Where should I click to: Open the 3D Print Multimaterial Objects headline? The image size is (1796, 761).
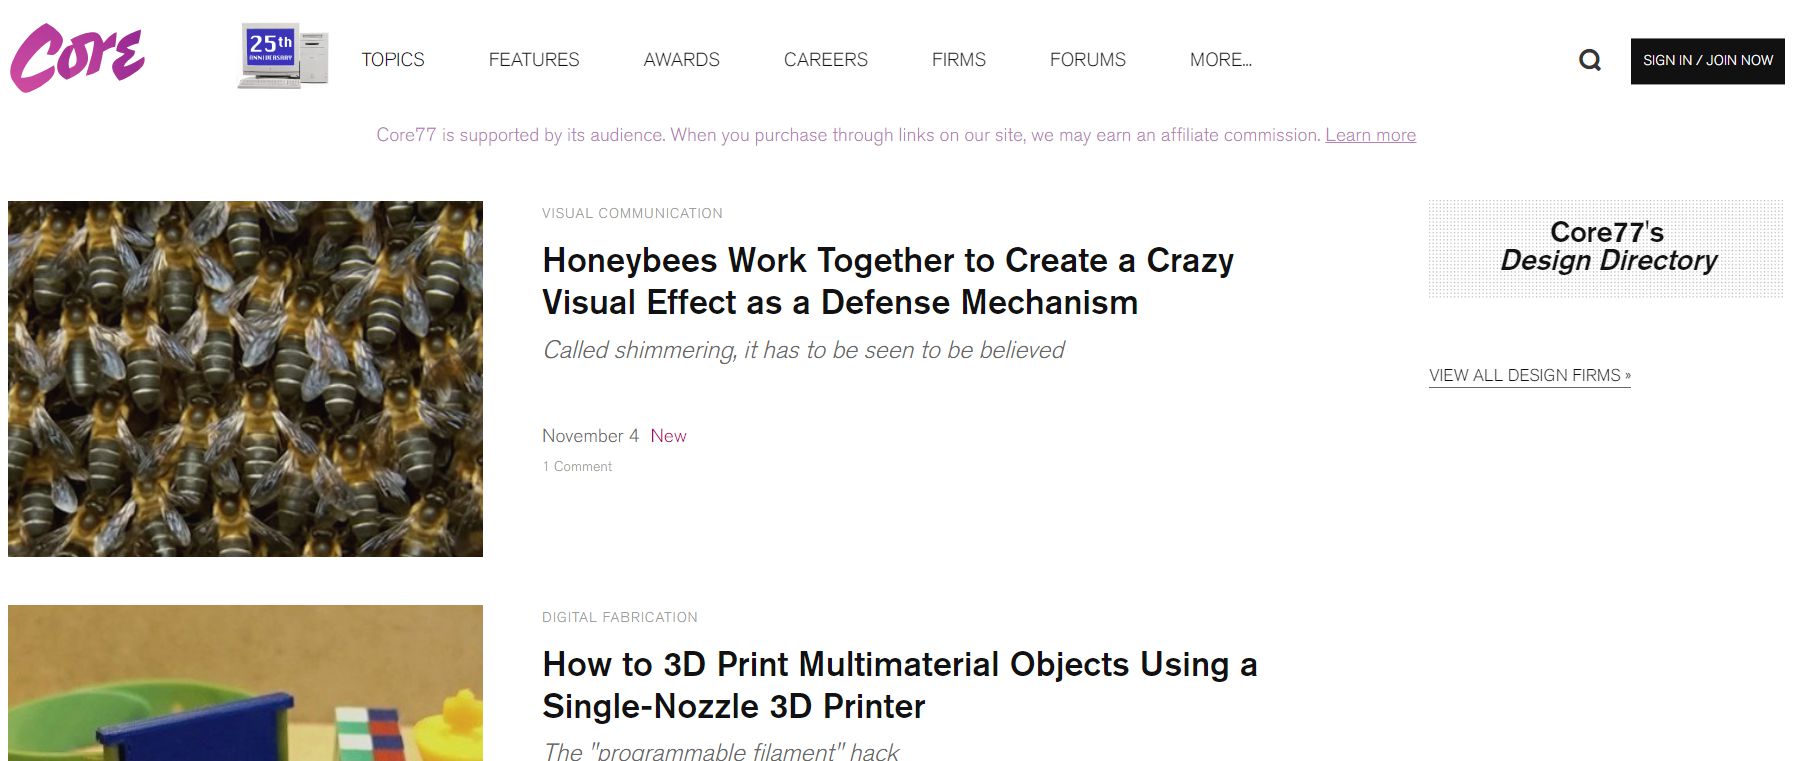[899, 685]
